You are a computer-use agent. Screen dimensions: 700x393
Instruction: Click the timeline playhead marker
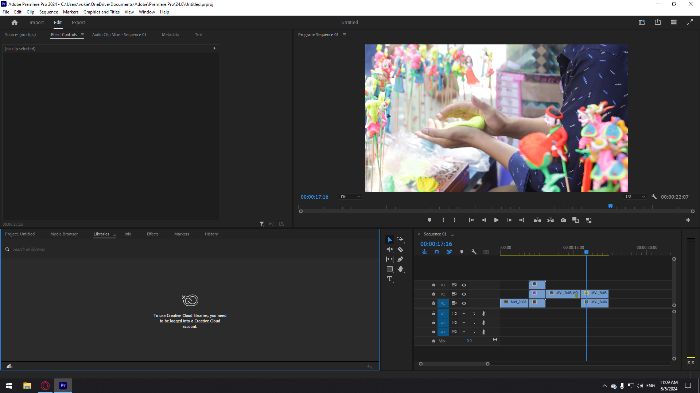(586, 252)
